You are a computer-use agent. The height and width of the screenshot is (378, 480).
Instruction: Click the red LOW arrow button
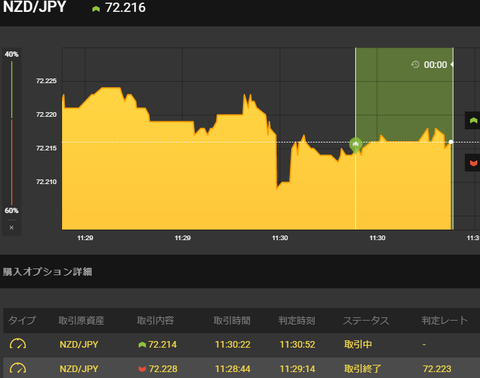coord(473,163)
